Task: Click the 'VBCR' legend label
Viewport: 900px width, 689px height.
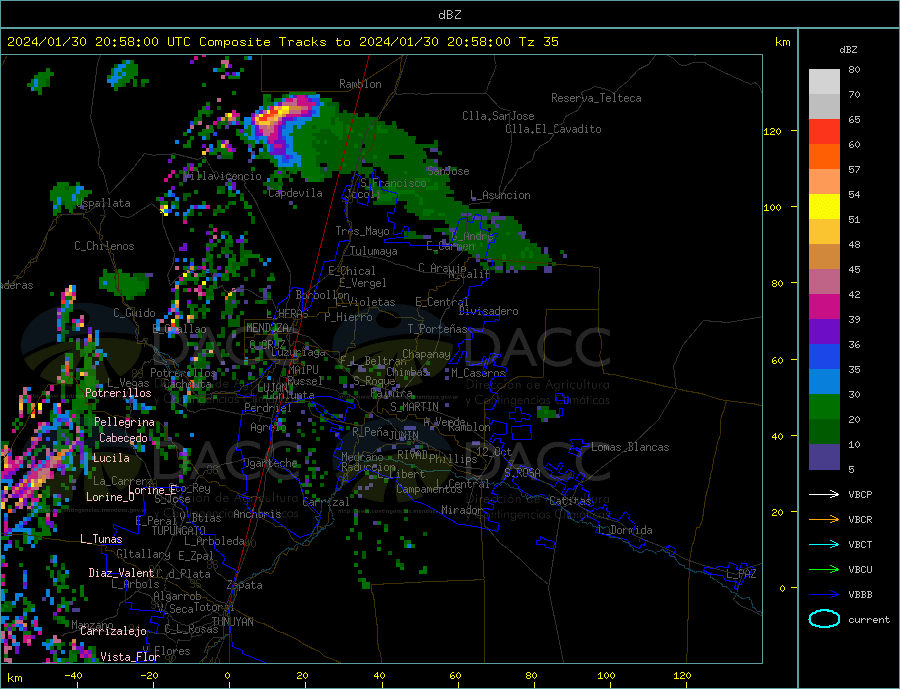Action: pyautogui.click(x=860, y=520)
